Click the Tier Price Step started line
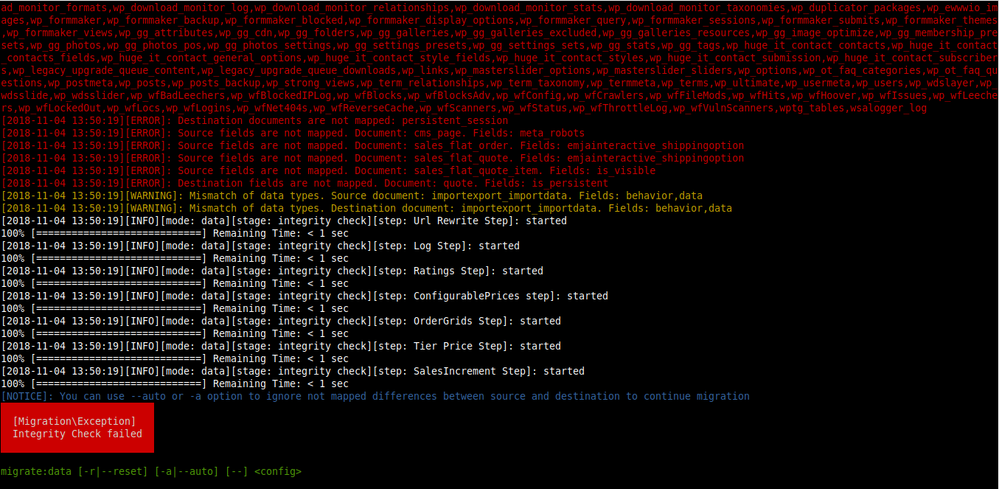This screenshot has width=999, height=489. tap(281, 346)
